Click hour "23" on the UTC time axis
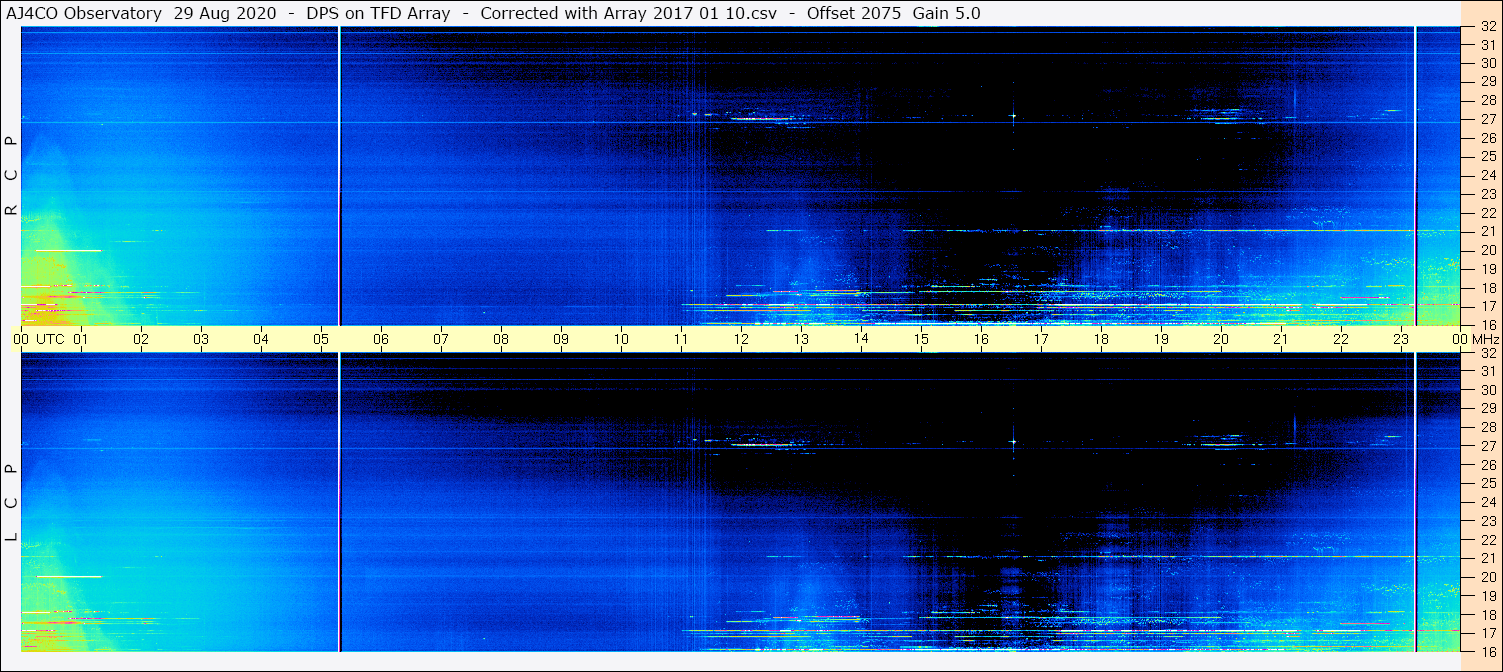This screenshot has width=1503, height=672. [1401, 339]
